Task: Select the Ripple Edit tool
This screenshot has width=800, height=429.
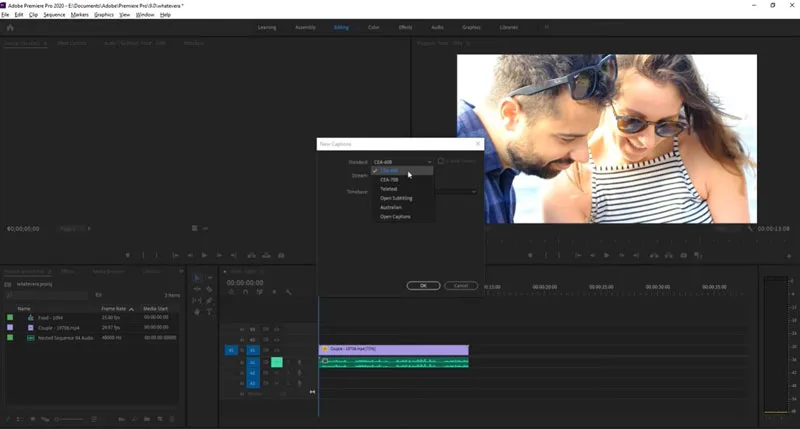Action: 197,289
